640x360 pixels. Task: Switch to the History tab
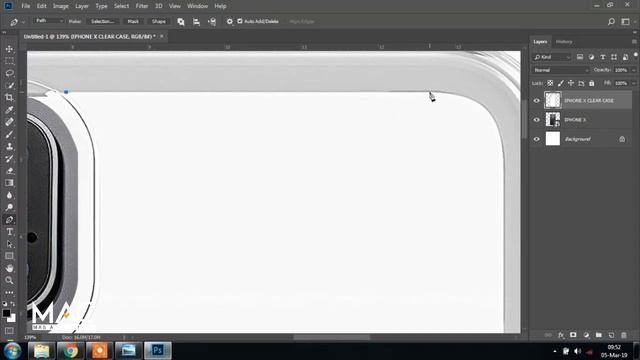(564, 42)
